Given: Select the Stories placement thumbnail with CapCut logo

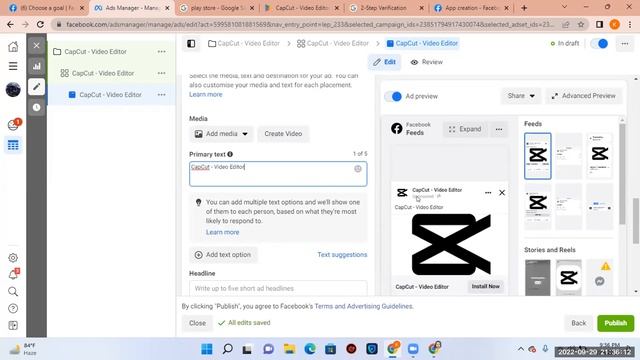Looking at the screenshot, I should click(569, 278).
